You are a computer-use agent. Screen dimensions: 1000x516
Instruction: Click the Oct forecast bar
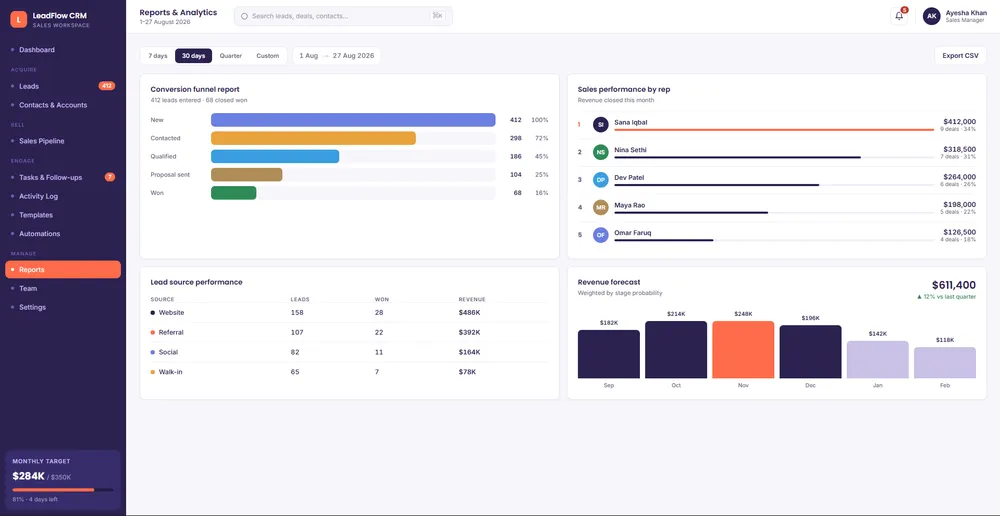click(x=676, y=350)
